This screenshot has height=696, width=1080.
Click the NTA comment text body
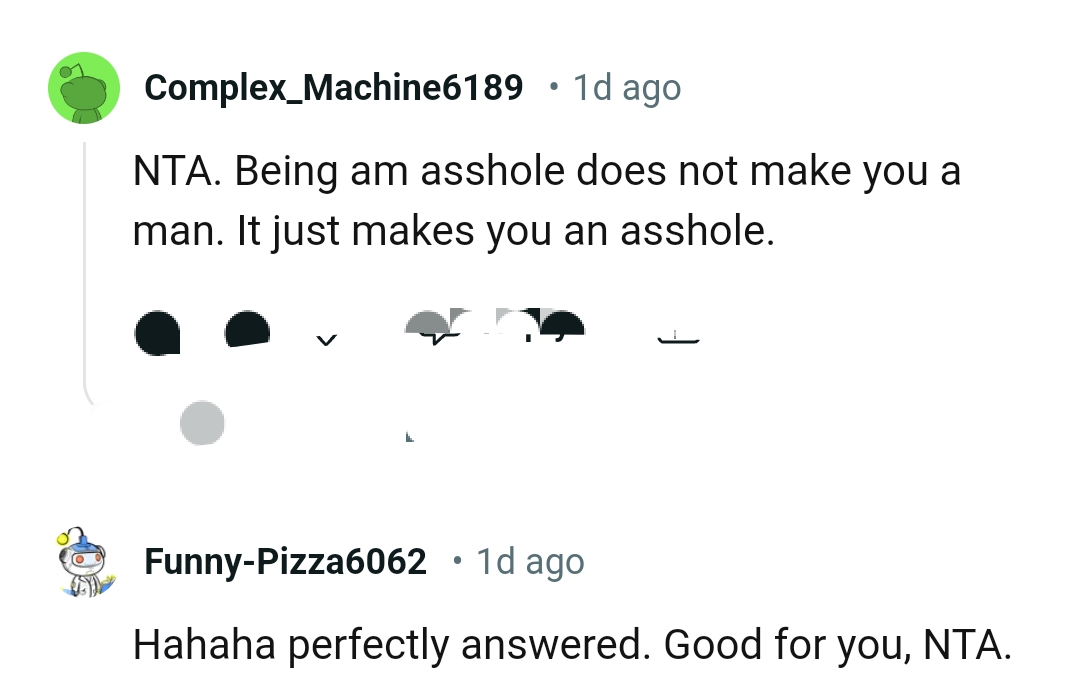(x=546, y=200)
